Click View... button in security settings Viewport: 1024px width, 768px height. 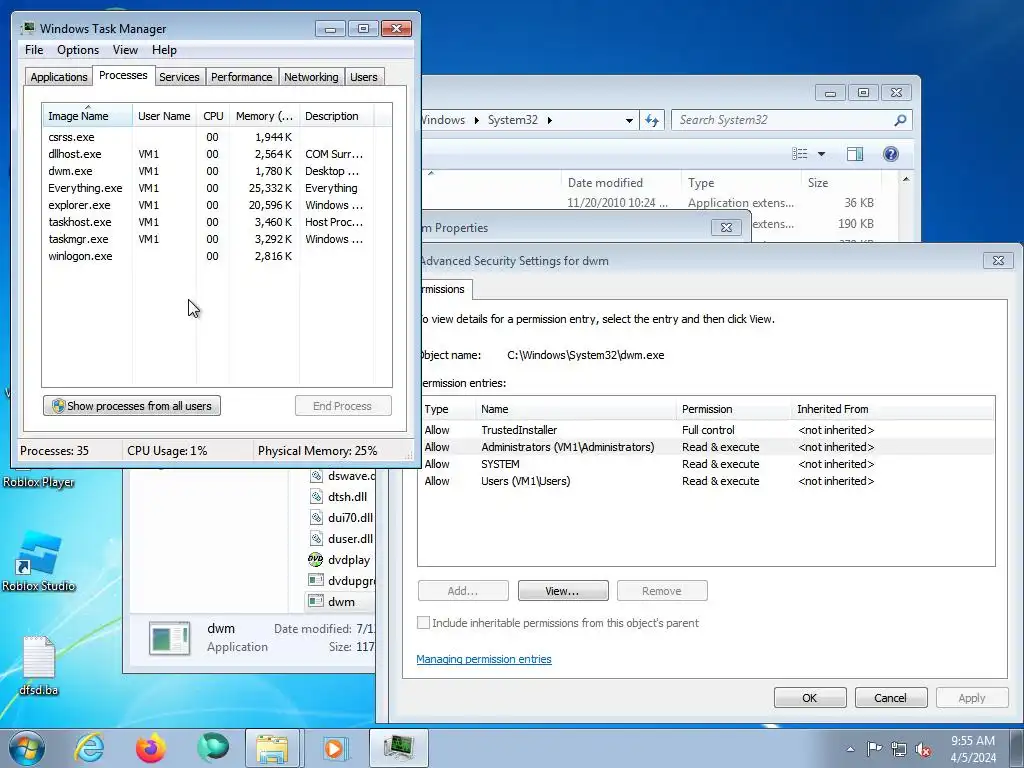pyautogui.click(x=563, y=590)
